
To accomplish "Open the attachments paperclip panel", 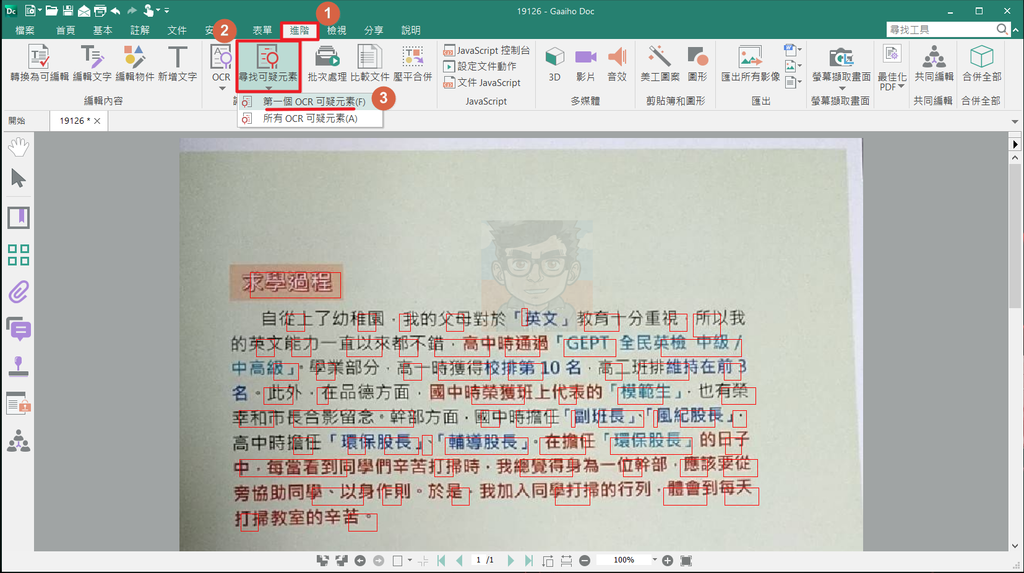I will pyautogui.click(x=18, y=292).
